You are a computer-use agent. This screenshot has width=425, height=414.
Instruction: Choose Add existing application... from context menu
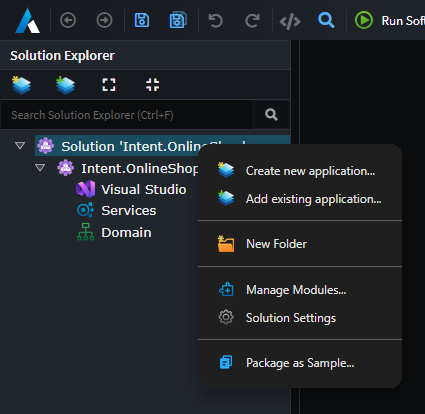click(300, 199)
